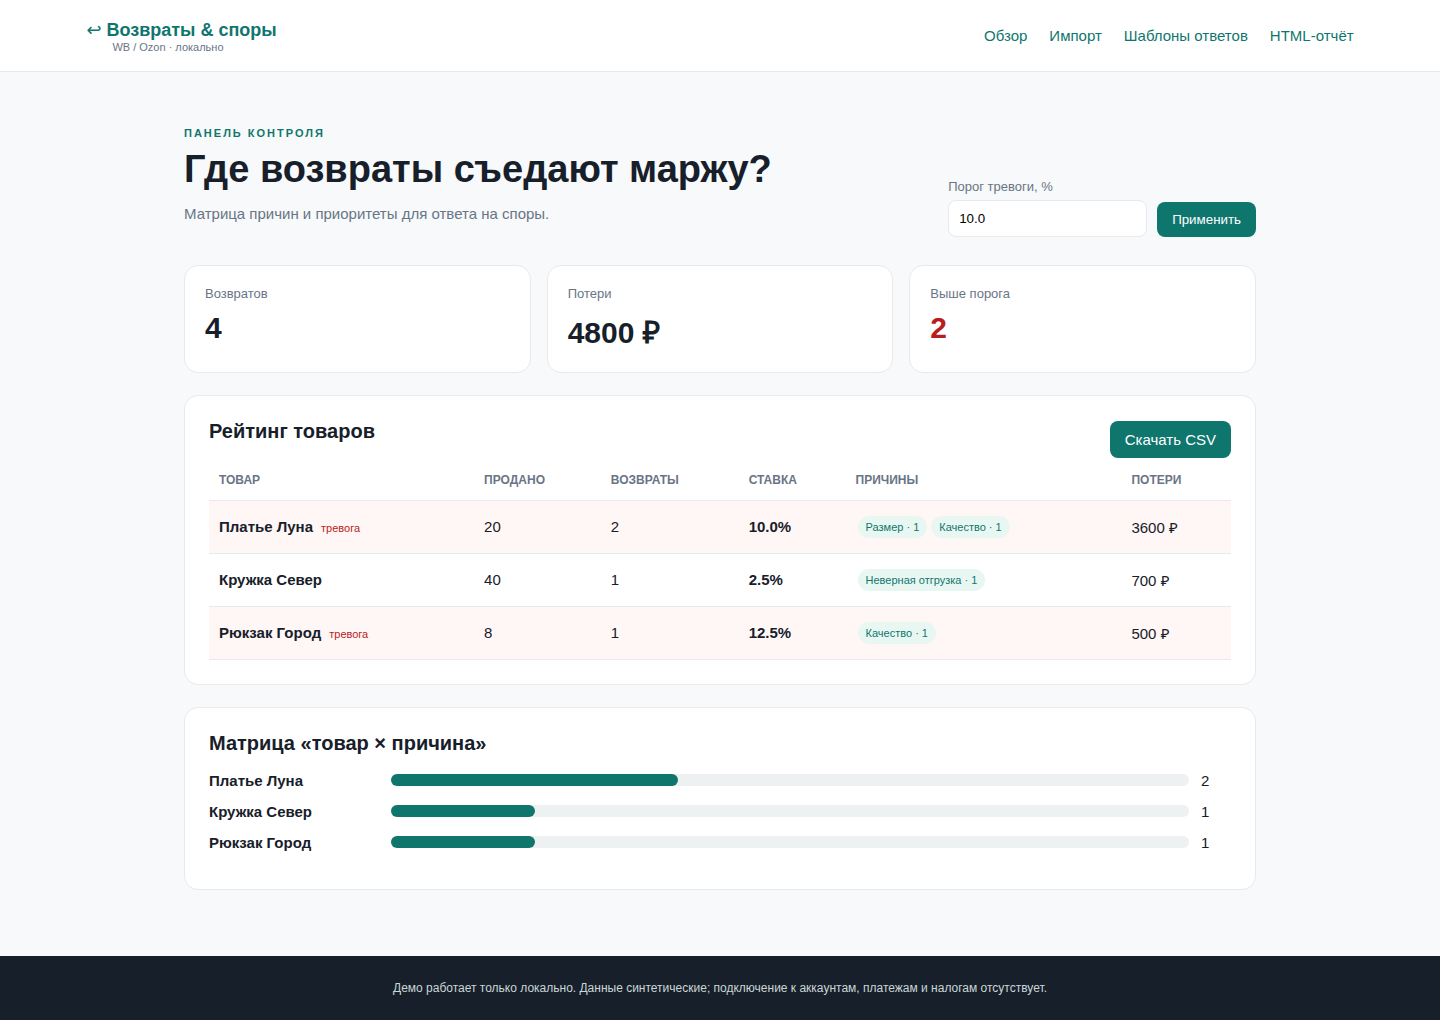Select the Выше порога card
1440x1020 pixels.
(1082, 319)
